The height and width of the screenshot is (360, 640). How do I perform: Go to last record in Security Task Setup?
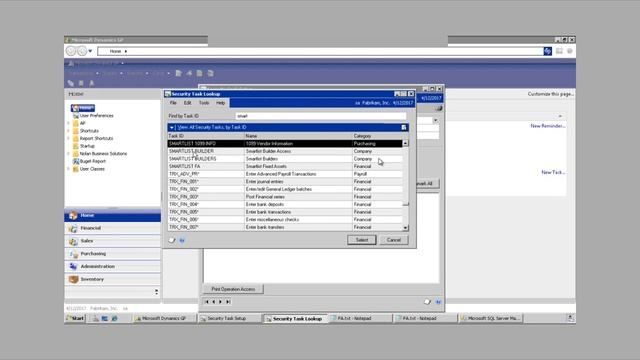pos(228,302)
